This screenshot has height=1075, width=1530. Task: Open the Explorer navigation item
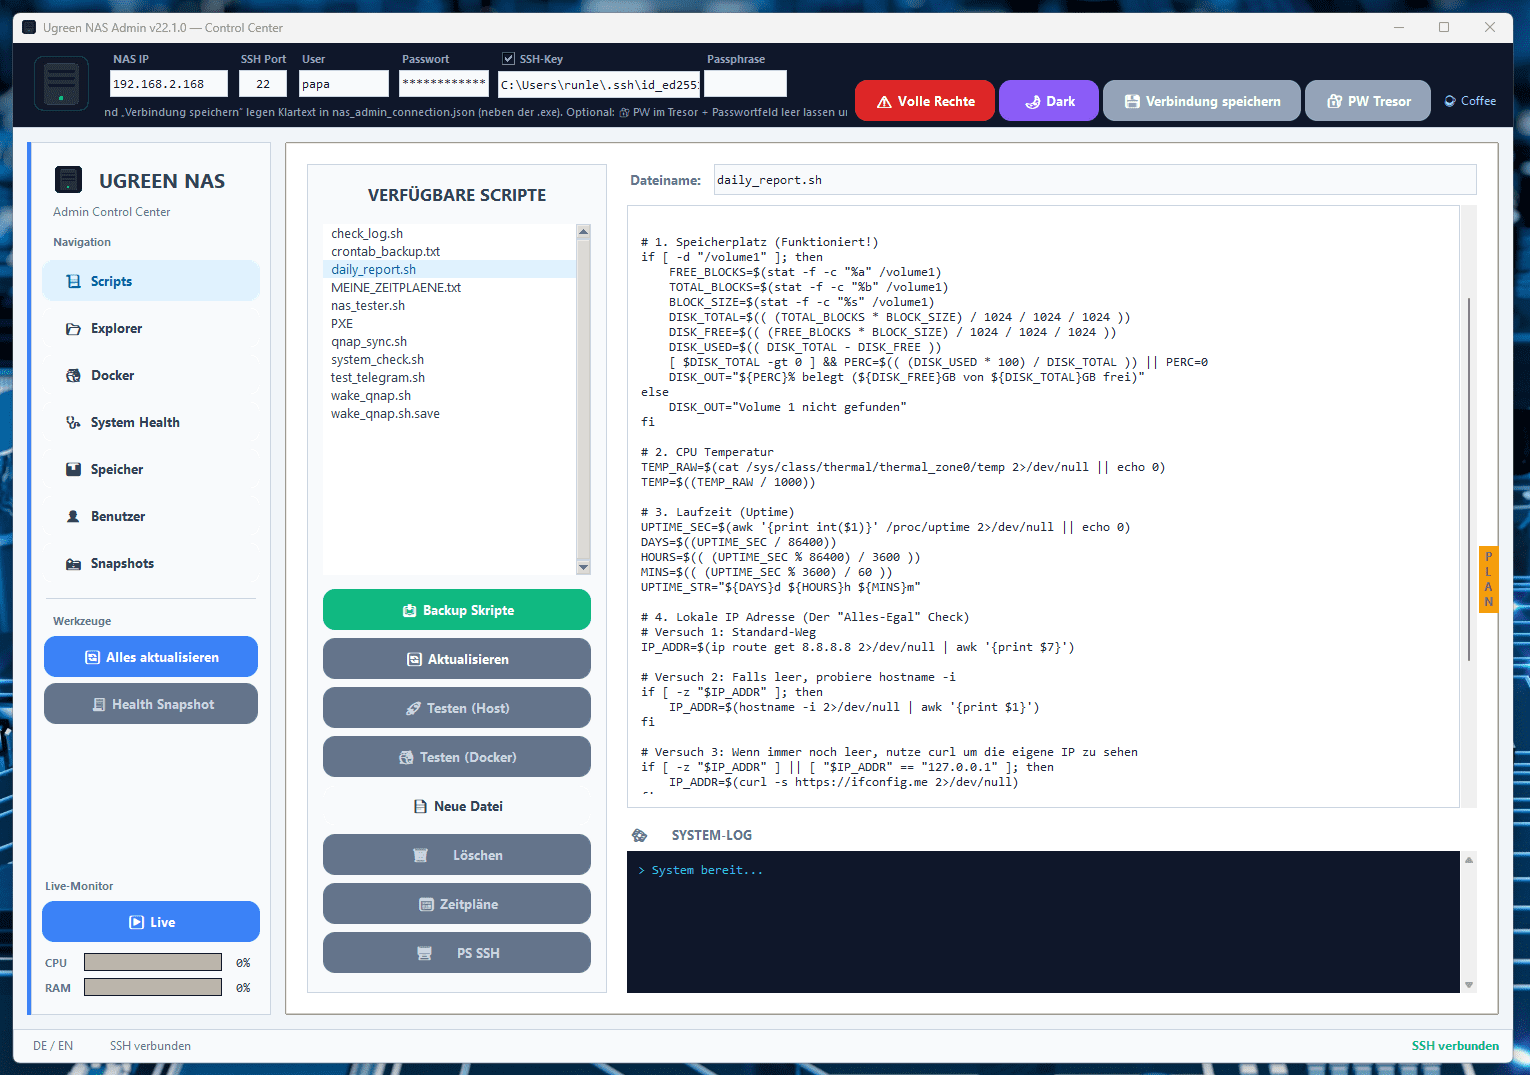click(x=151, y=328)
